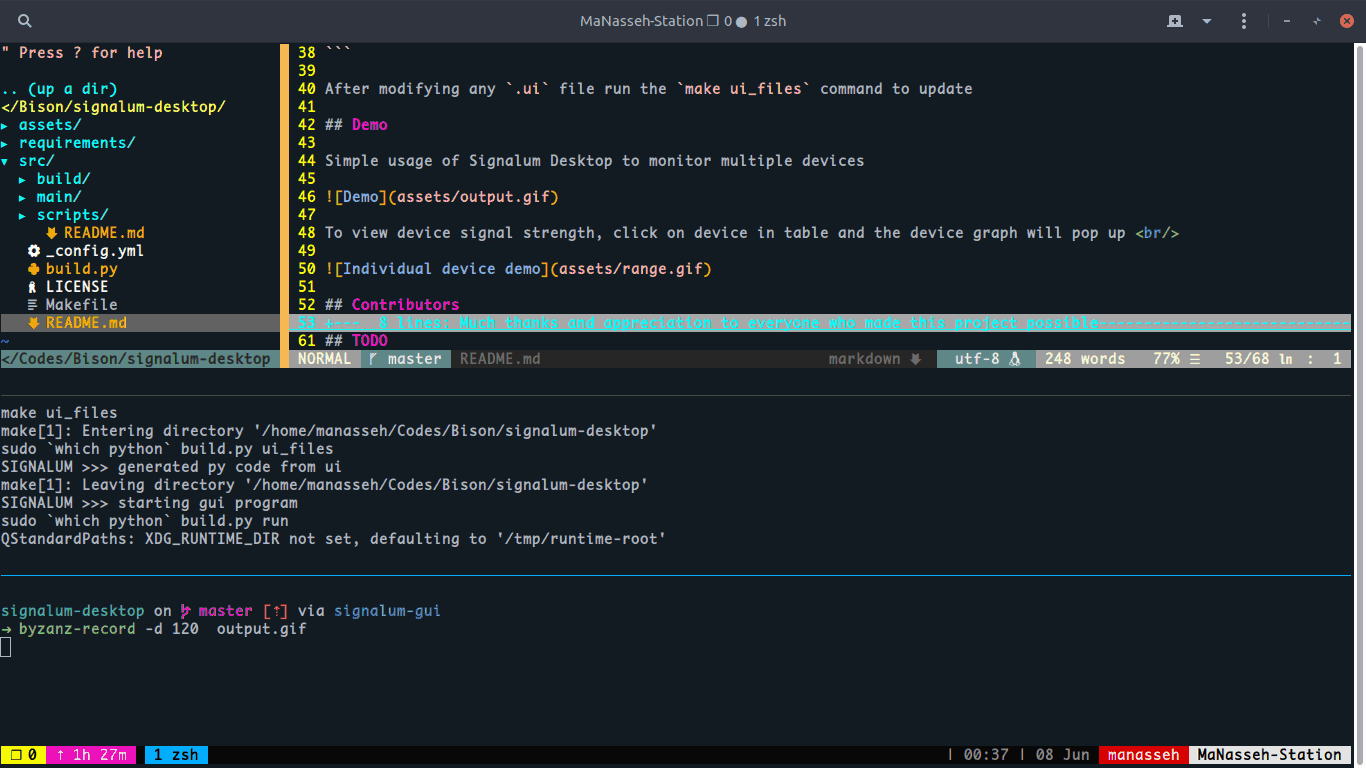Expand the build/ folder arrow
Image resolution: width=1366 pixels, height=768 pixels.
click(x=23, y=179)
